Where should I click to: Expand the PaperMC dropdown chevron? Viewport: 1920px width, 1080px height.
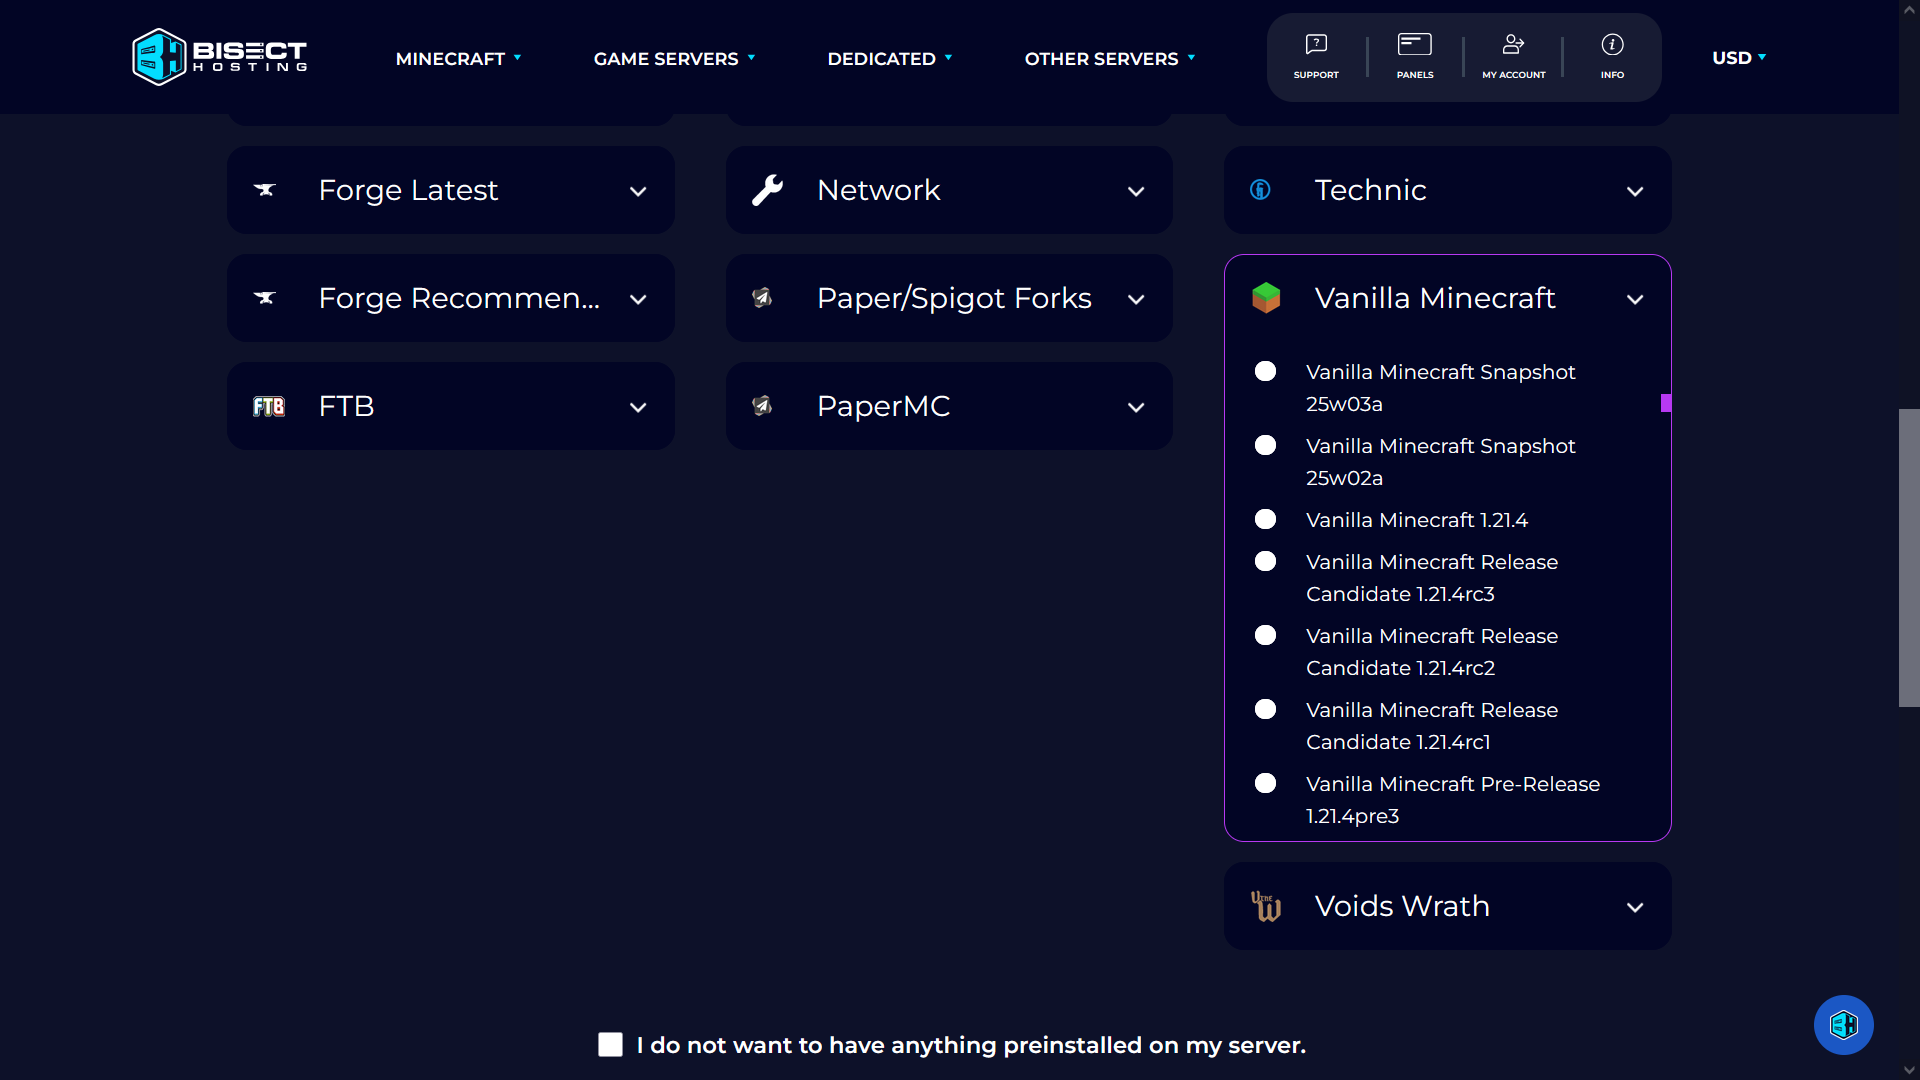point(1136,407)
